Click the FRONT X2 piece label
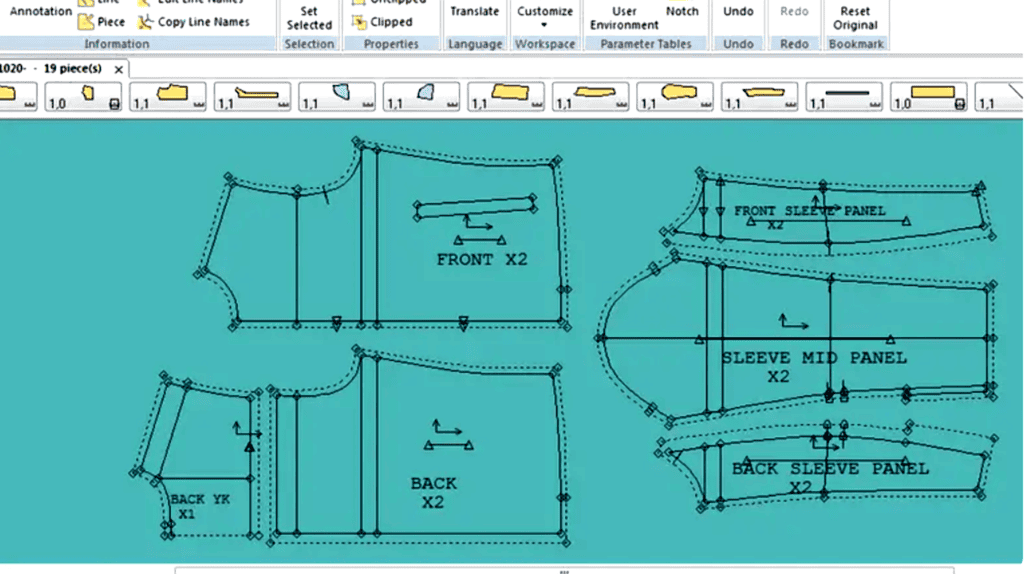1024x574 pixels. point(481,259)
